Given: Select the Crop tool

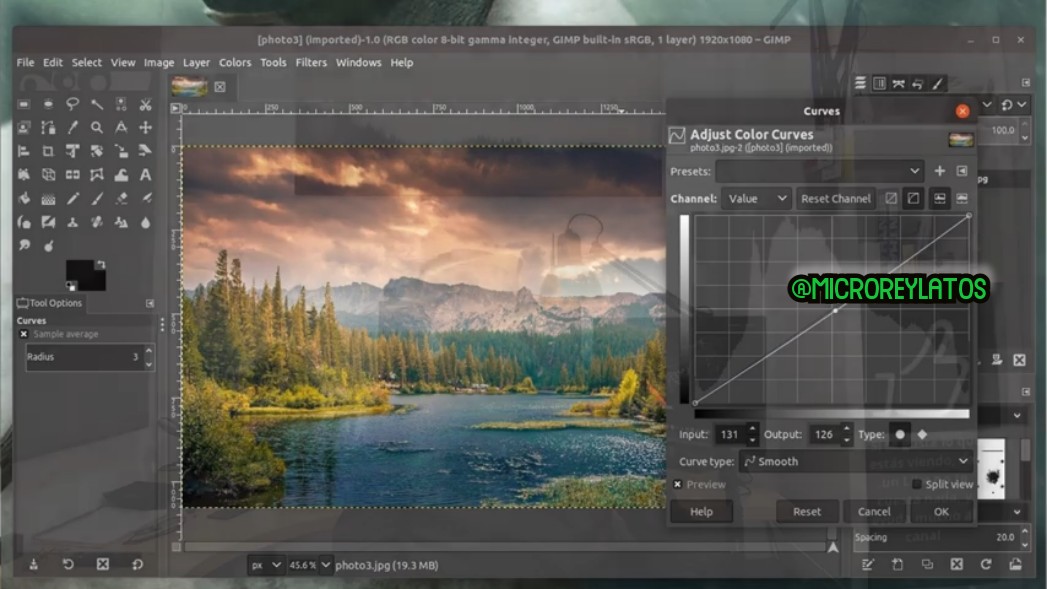Looking at the screenshot, I should point(48,151).
